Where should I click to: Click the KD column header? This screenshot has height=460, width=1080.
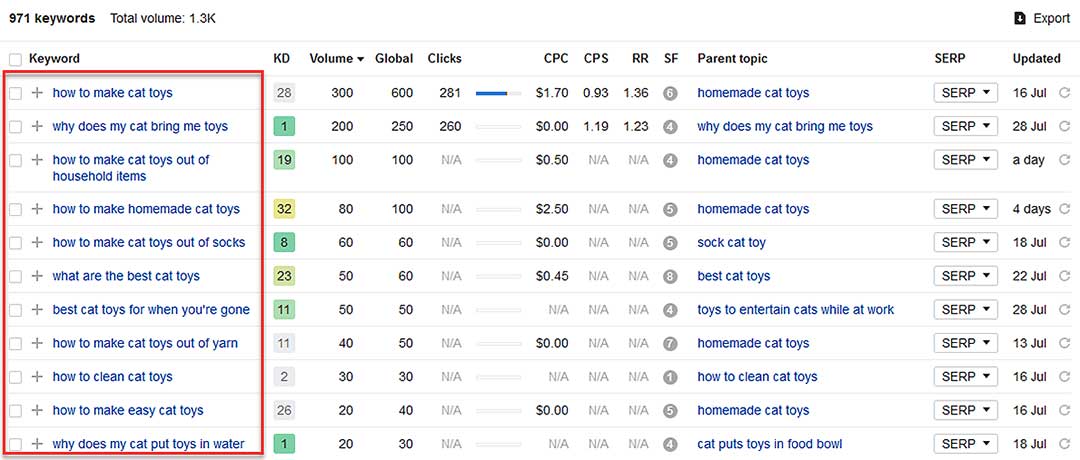pyautogui.click(x=282, y=59)
